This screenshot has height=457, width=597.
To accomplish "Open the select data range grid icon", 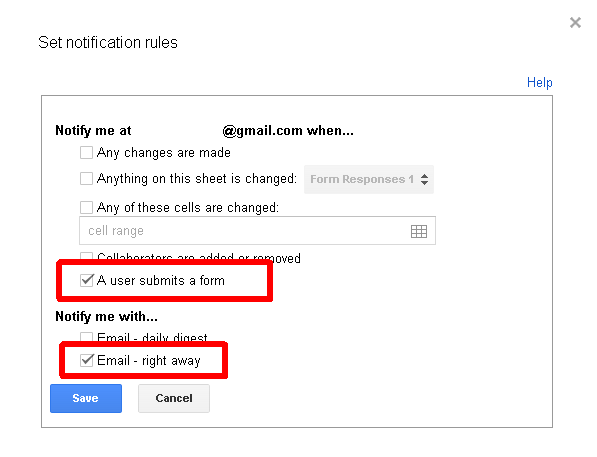I will click(x=419, y=231).
